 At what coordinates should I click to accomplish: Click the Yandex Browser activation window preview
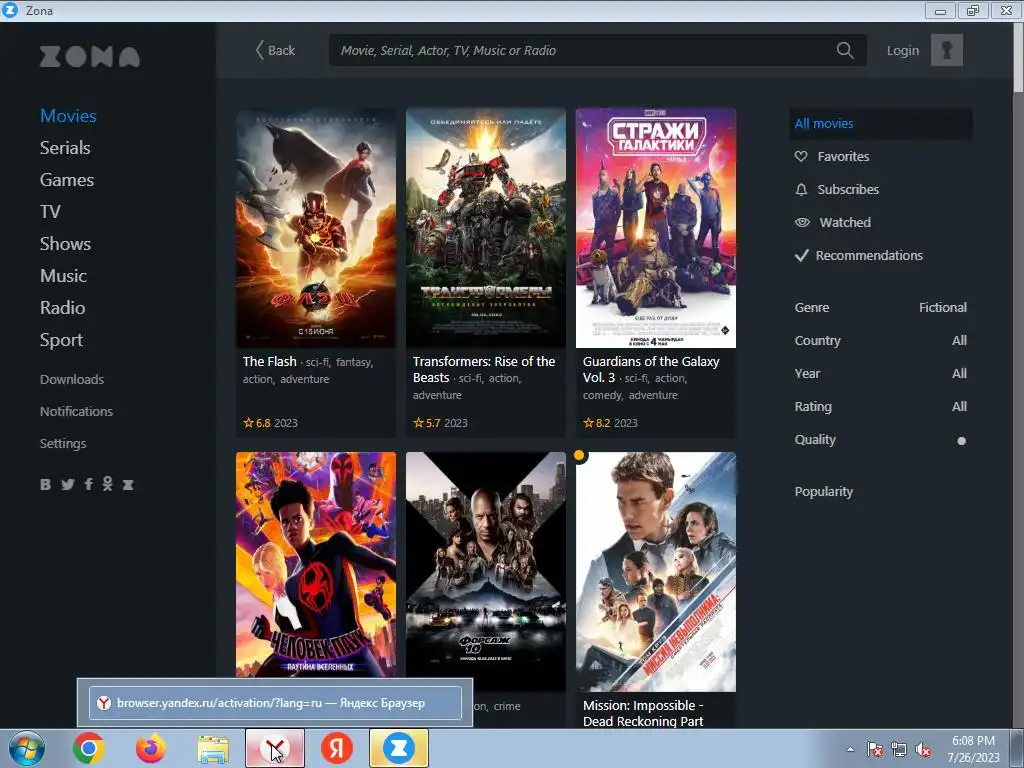coord(275,703)
